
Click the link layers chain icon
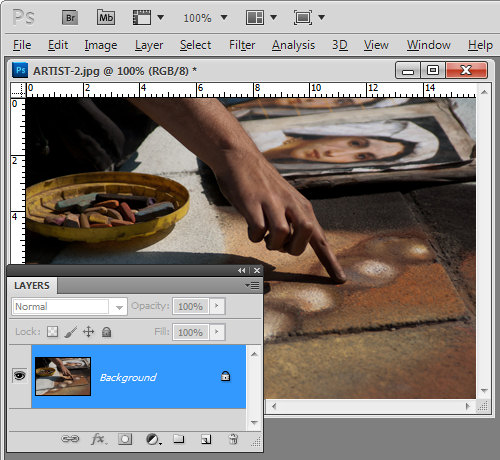70,439
